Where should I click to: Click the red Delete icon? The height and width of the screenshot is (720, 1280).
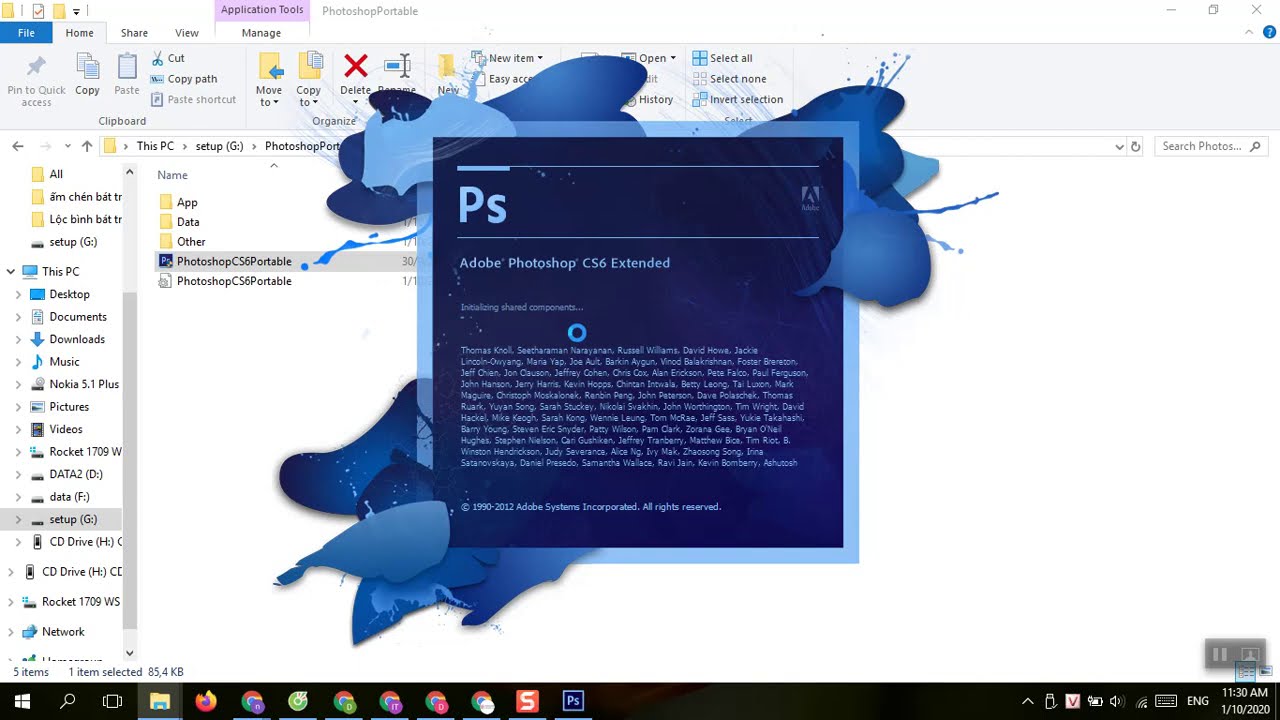tap(355, 66)
